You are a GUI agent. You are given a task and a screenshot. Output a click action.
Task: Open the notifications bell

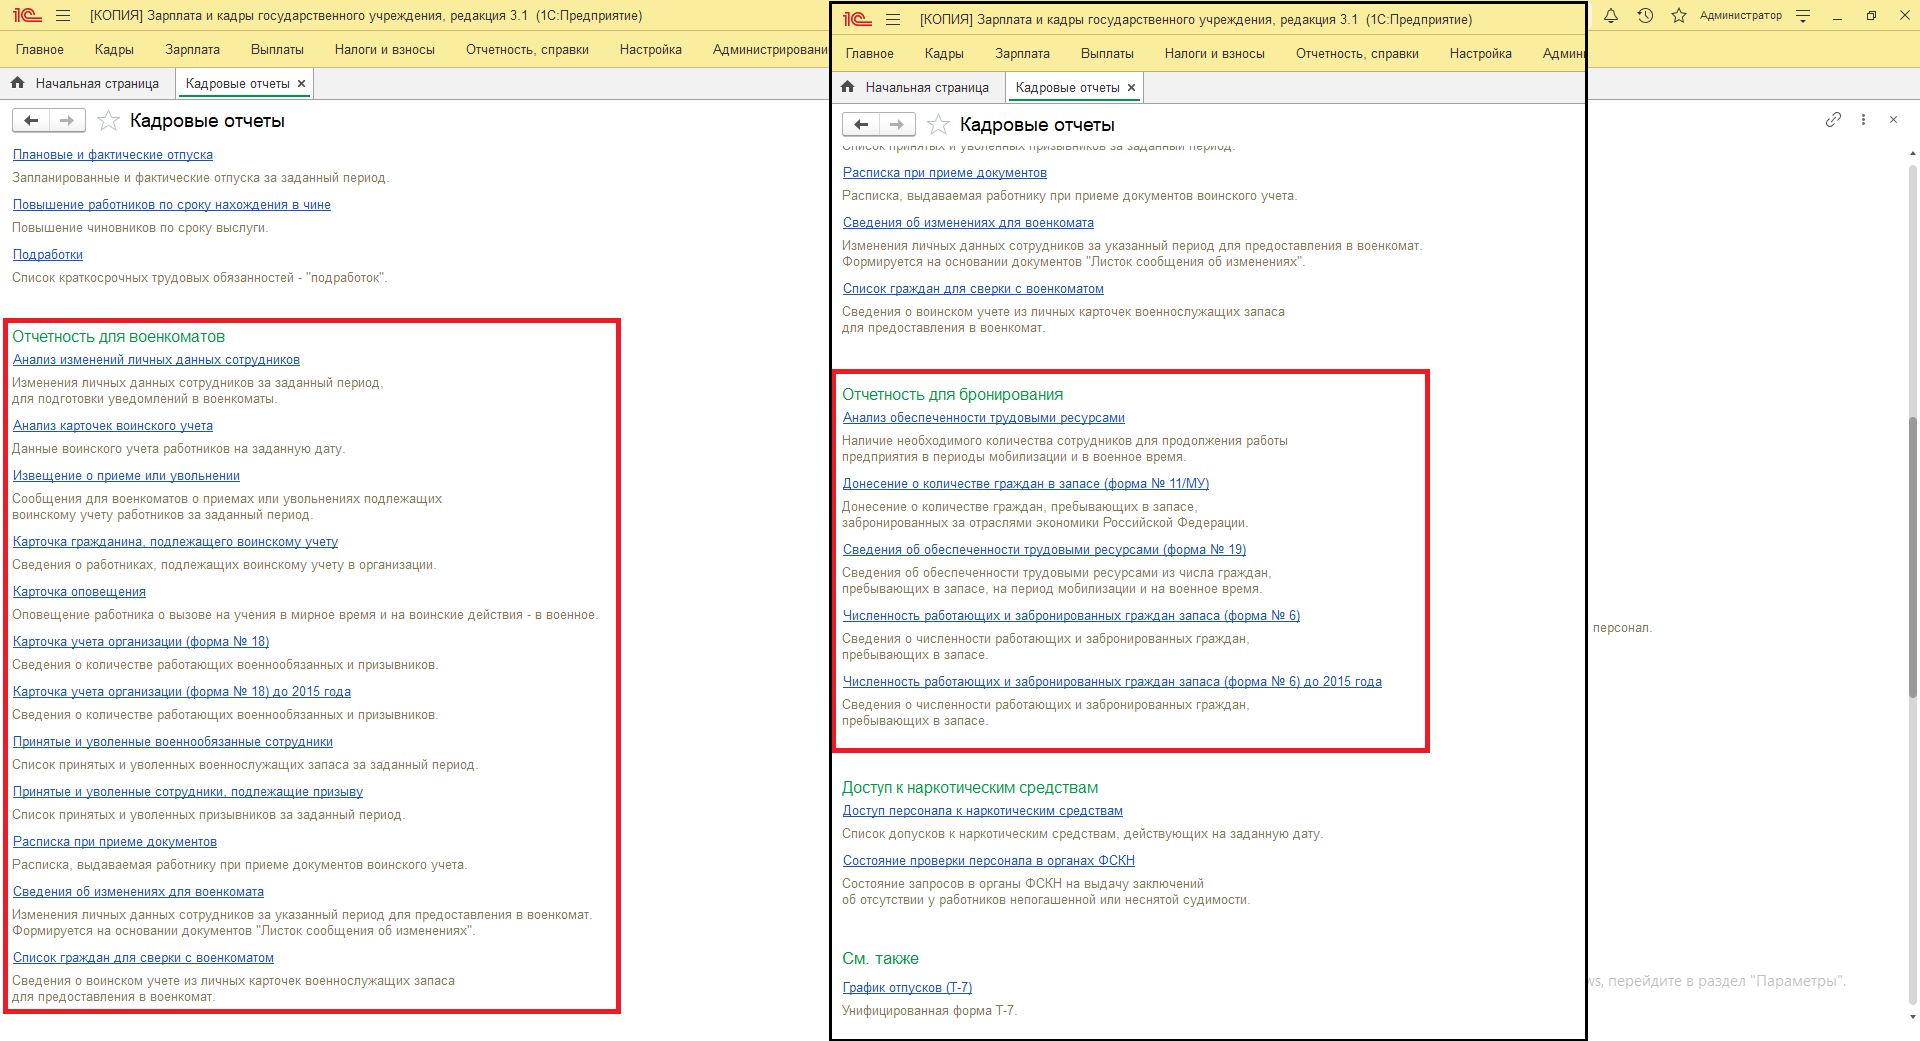pyautogui.click(x=1611, y=16)
